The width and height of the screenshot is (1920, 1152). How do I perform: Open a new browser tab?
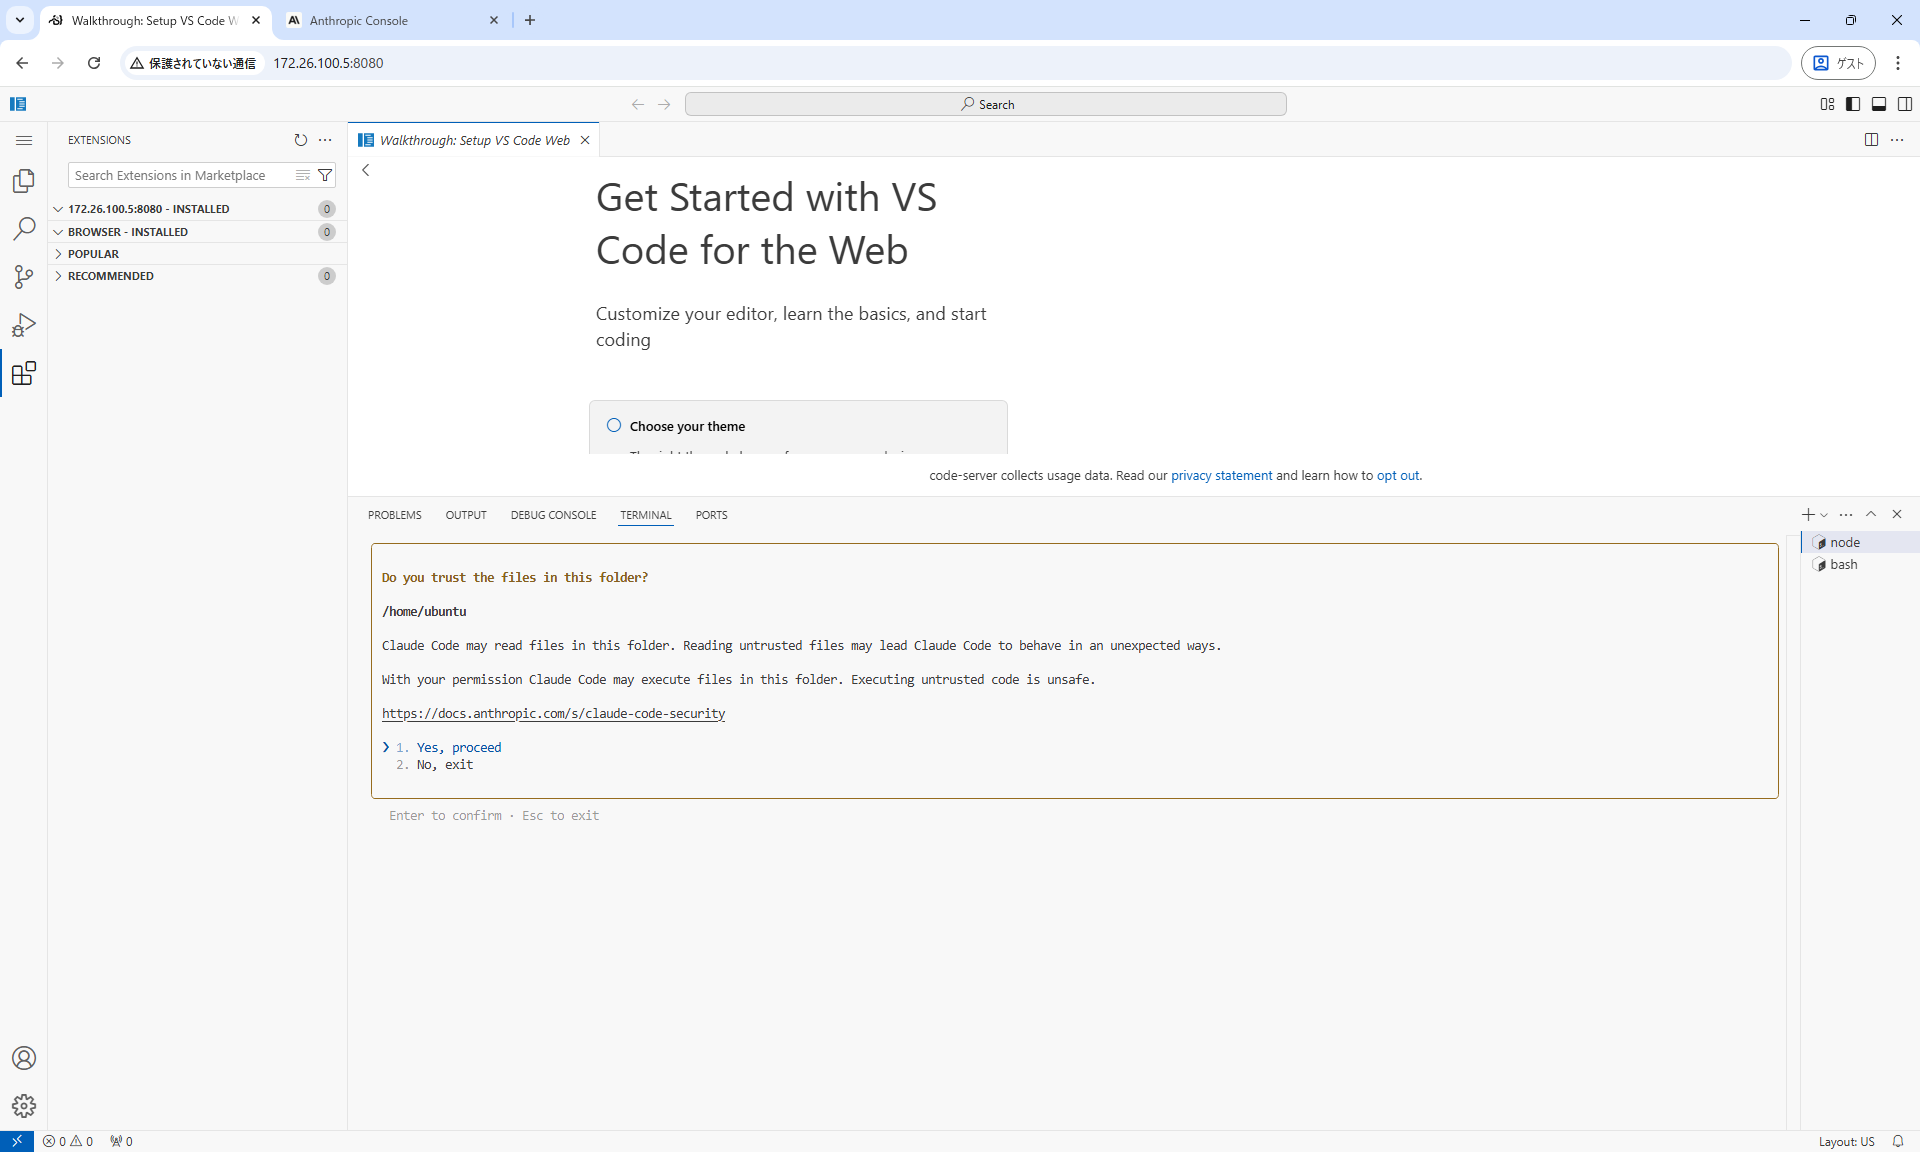tap(530, 20)
